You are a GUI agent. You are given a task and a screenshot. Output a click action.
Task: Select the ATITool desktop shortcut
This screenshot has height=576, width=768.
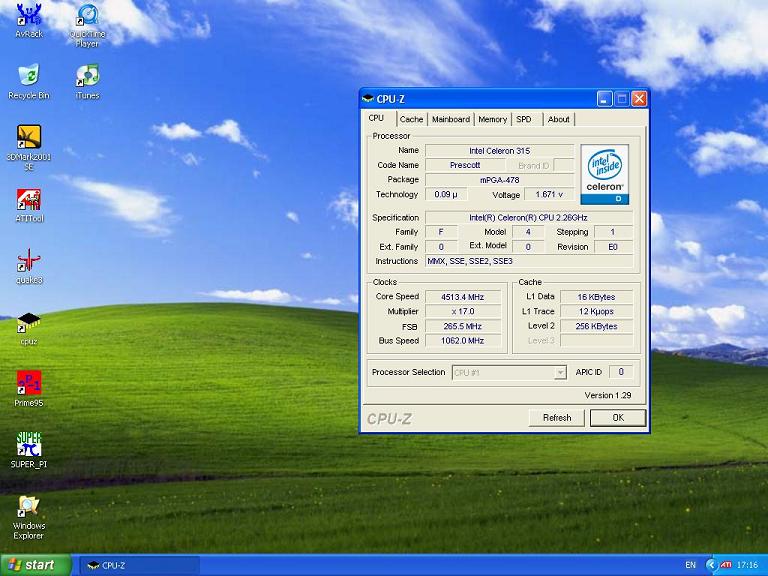pyautogui.click(x=29, y=206)
